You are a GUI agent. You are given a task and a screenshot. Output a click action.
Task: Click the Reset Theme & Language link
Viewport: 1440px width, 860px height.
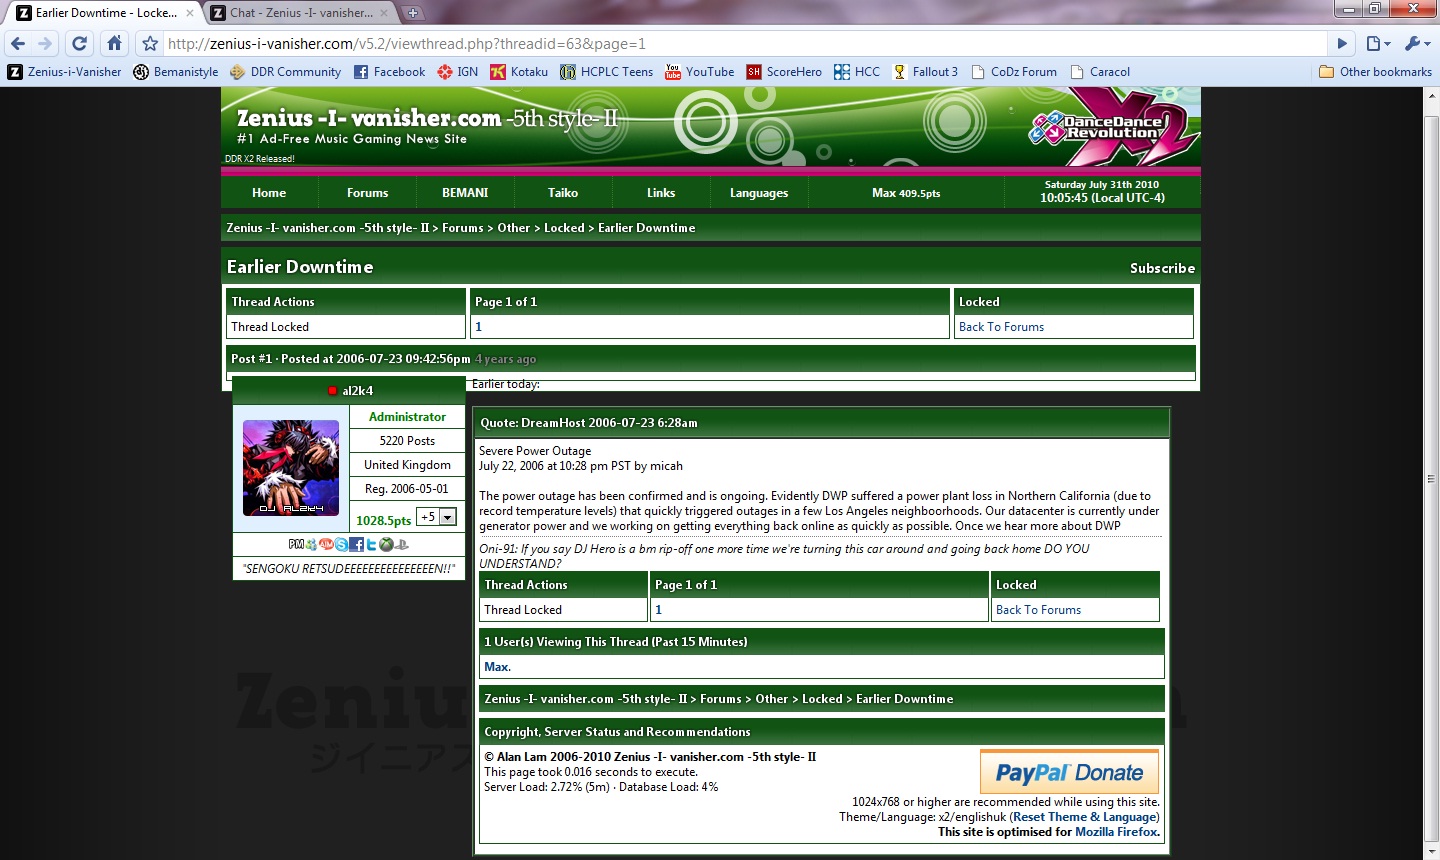point(1084,817)
